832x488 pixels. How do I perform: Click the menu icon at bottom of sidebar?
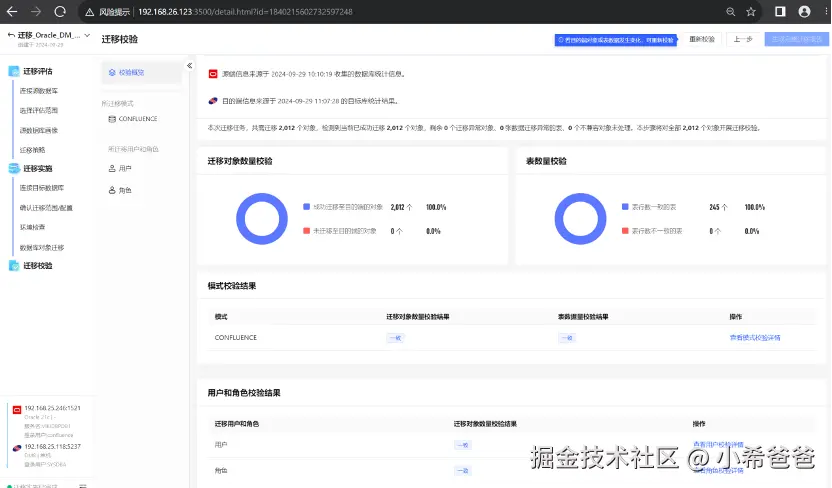coord(83,485)
